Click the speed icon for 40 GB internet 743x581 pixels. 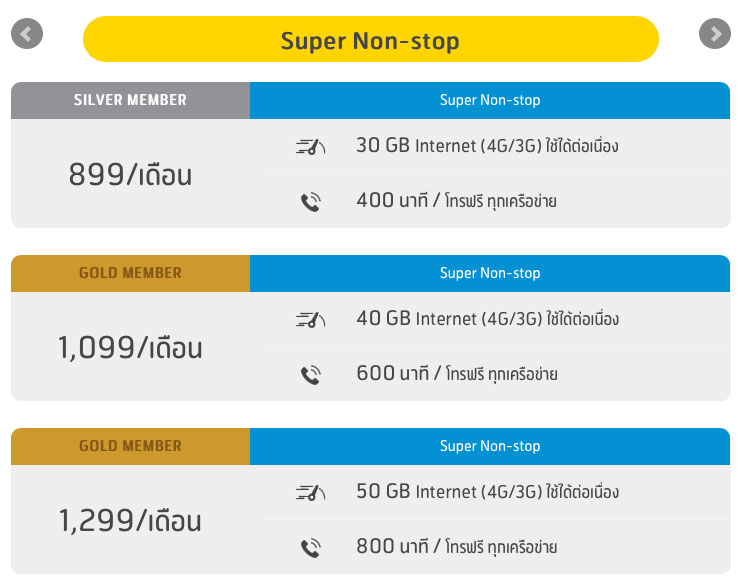pyautogui.click(x=310, y=319)
